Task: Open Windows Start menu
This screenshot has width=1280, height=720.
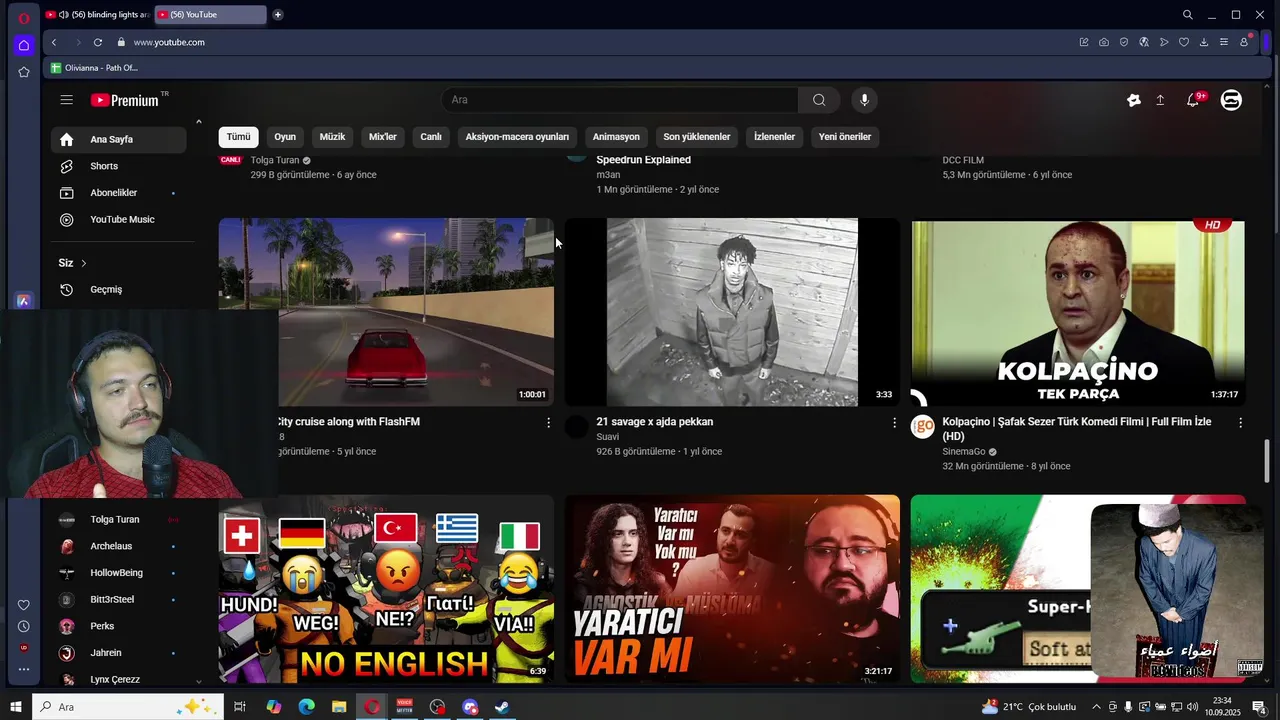Action: [16, 707]
